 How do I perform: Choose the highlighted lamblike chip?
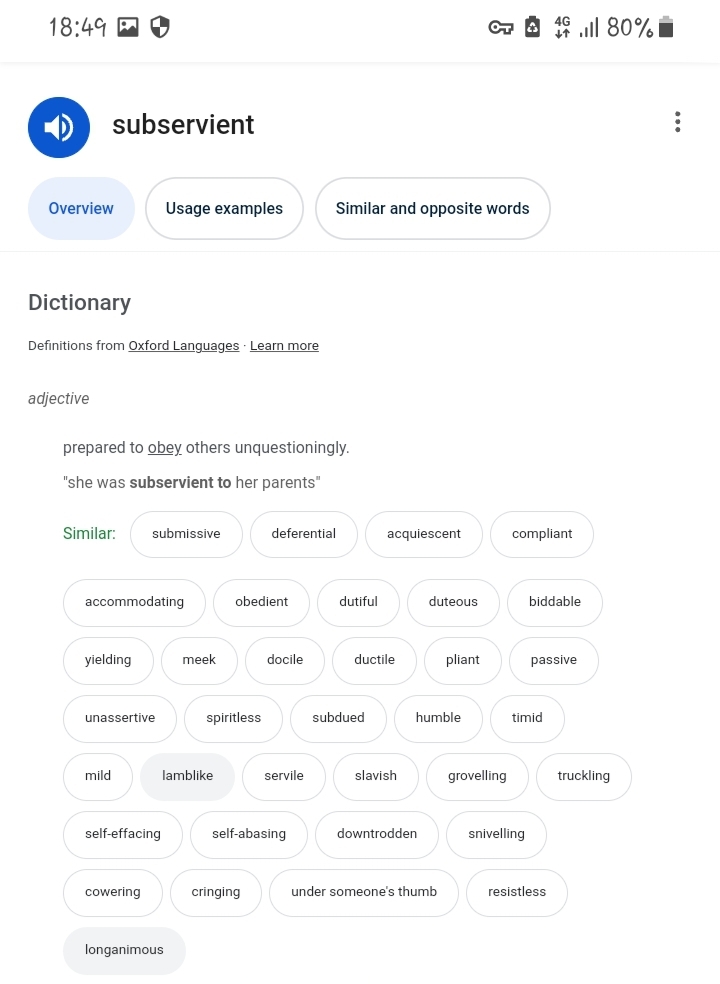pos(188,776)
